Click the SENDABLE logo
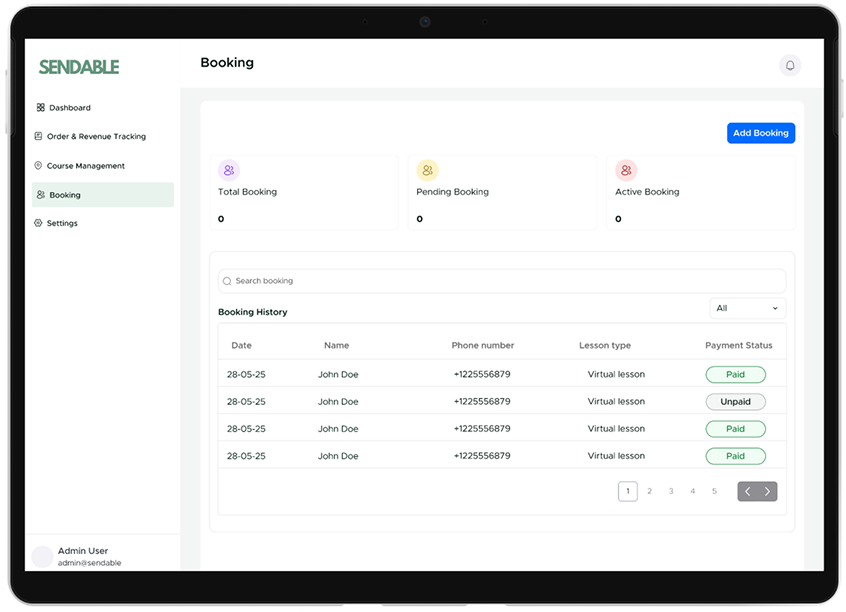The width and height of the screenshot is (846, 612). 79,67
